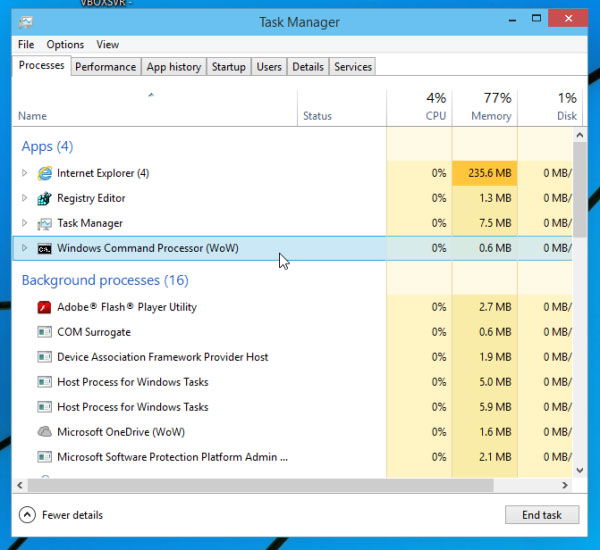Image resolution: width=600 pixels, height=550 pixels.
Task: Switch to the Performance tab
Action: [x=106, y=67]
